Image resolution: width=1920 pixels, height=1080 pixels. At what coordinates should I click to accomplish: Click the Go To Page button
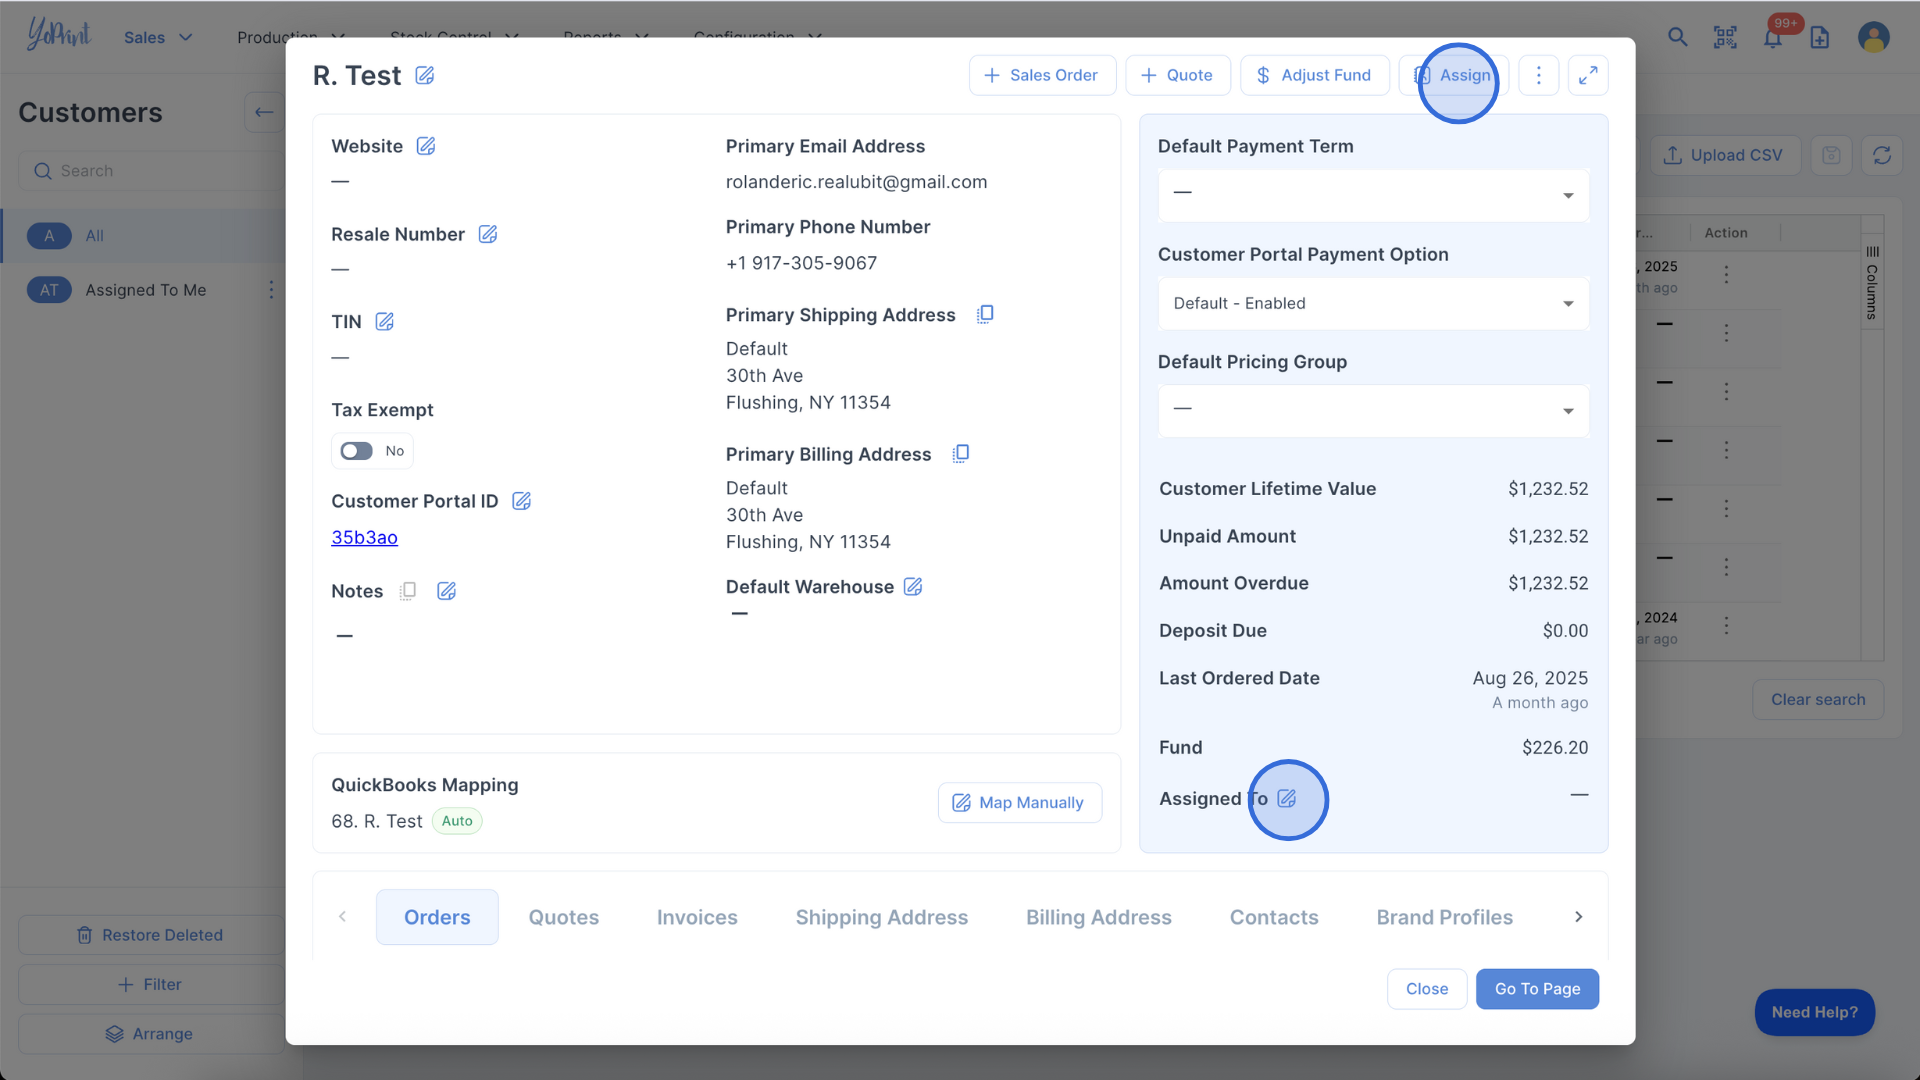coord(1537,989)
